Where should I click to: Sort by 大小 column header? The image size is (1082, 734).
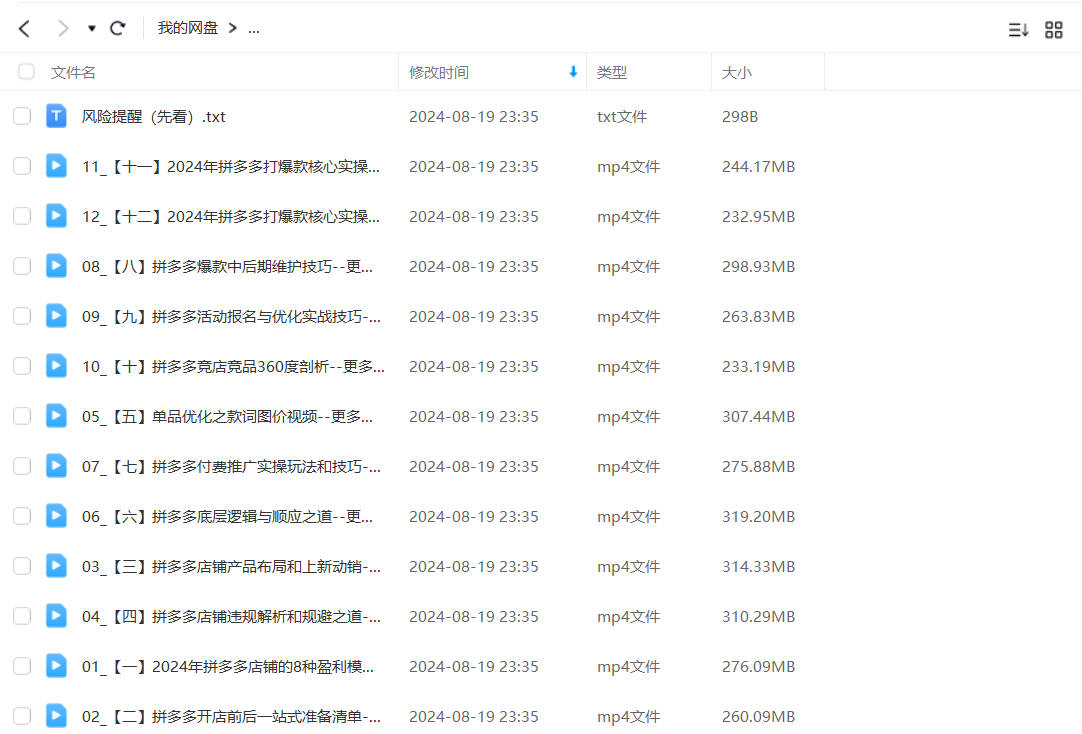(x=736, y=72)
